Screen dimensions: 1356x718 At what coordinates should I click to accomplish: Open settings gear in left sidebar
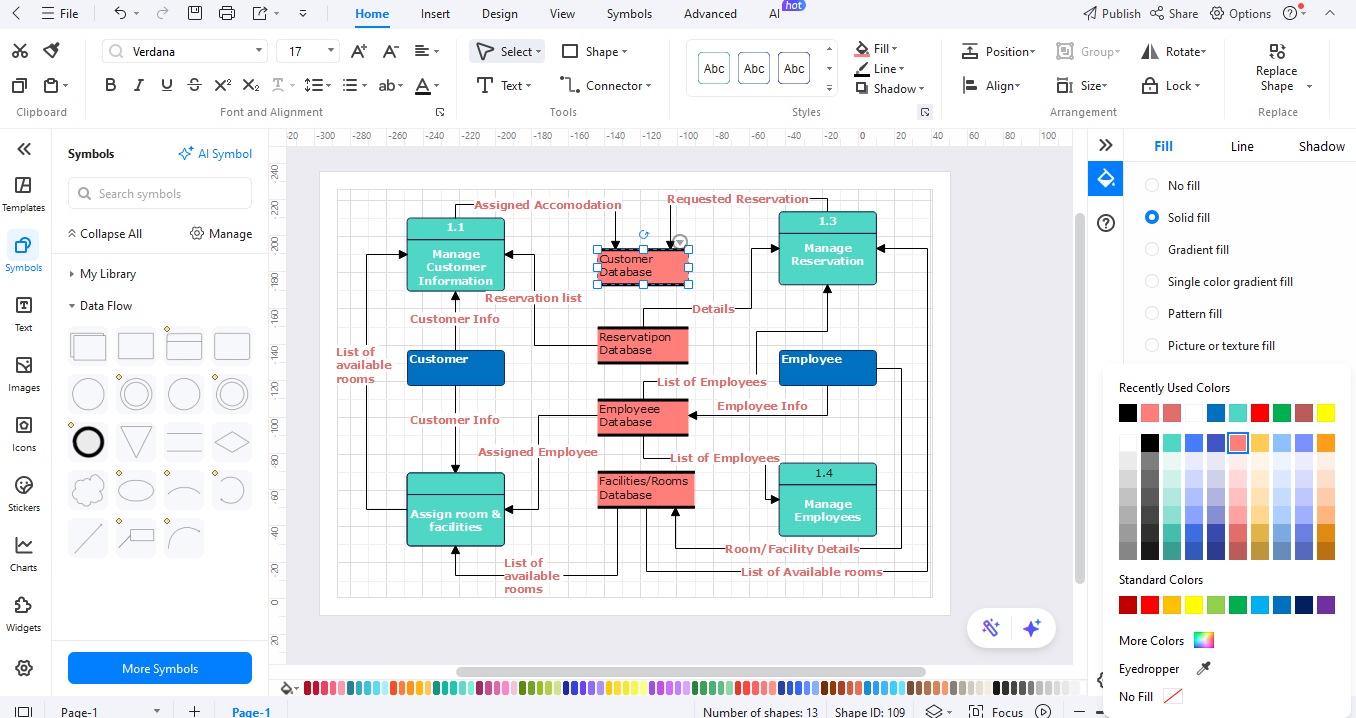coord(24,668)
